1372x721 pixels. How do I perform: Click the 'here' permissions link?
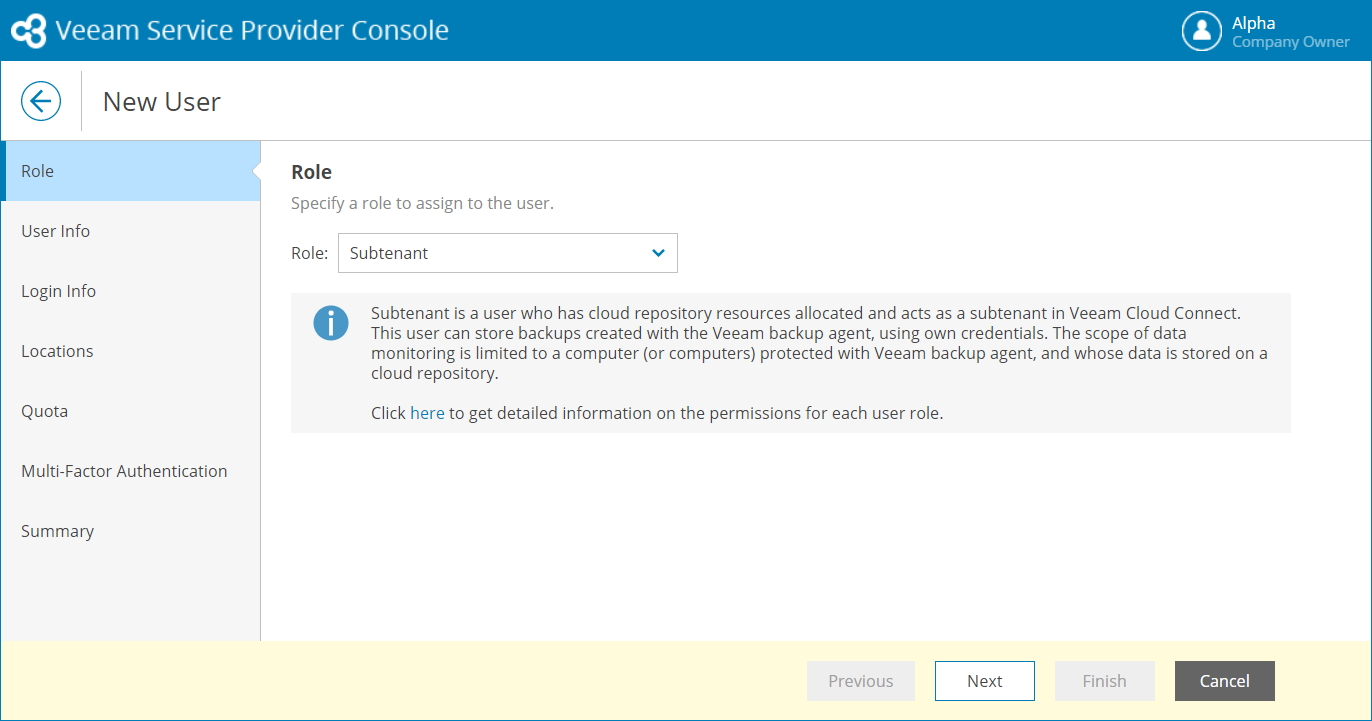427,413
